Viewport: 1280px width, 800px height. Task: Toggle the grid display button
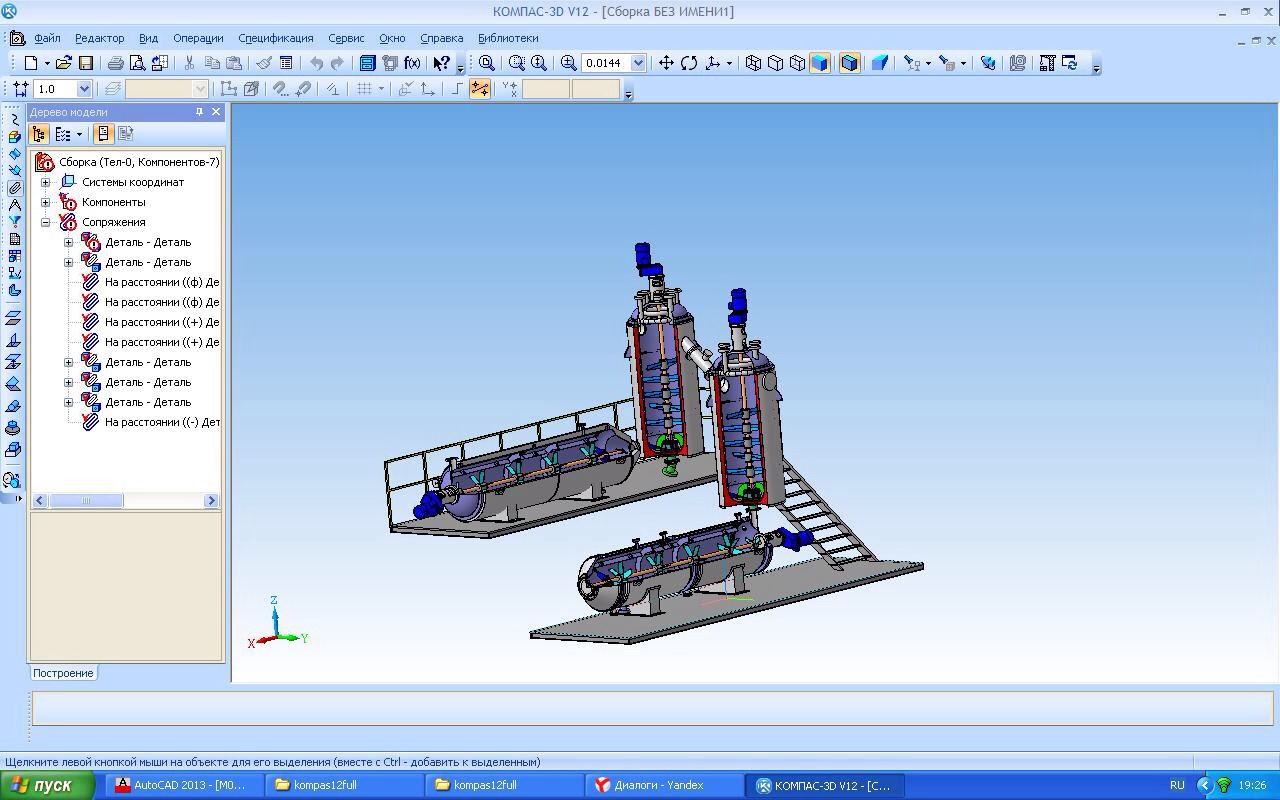click(365, 89)
